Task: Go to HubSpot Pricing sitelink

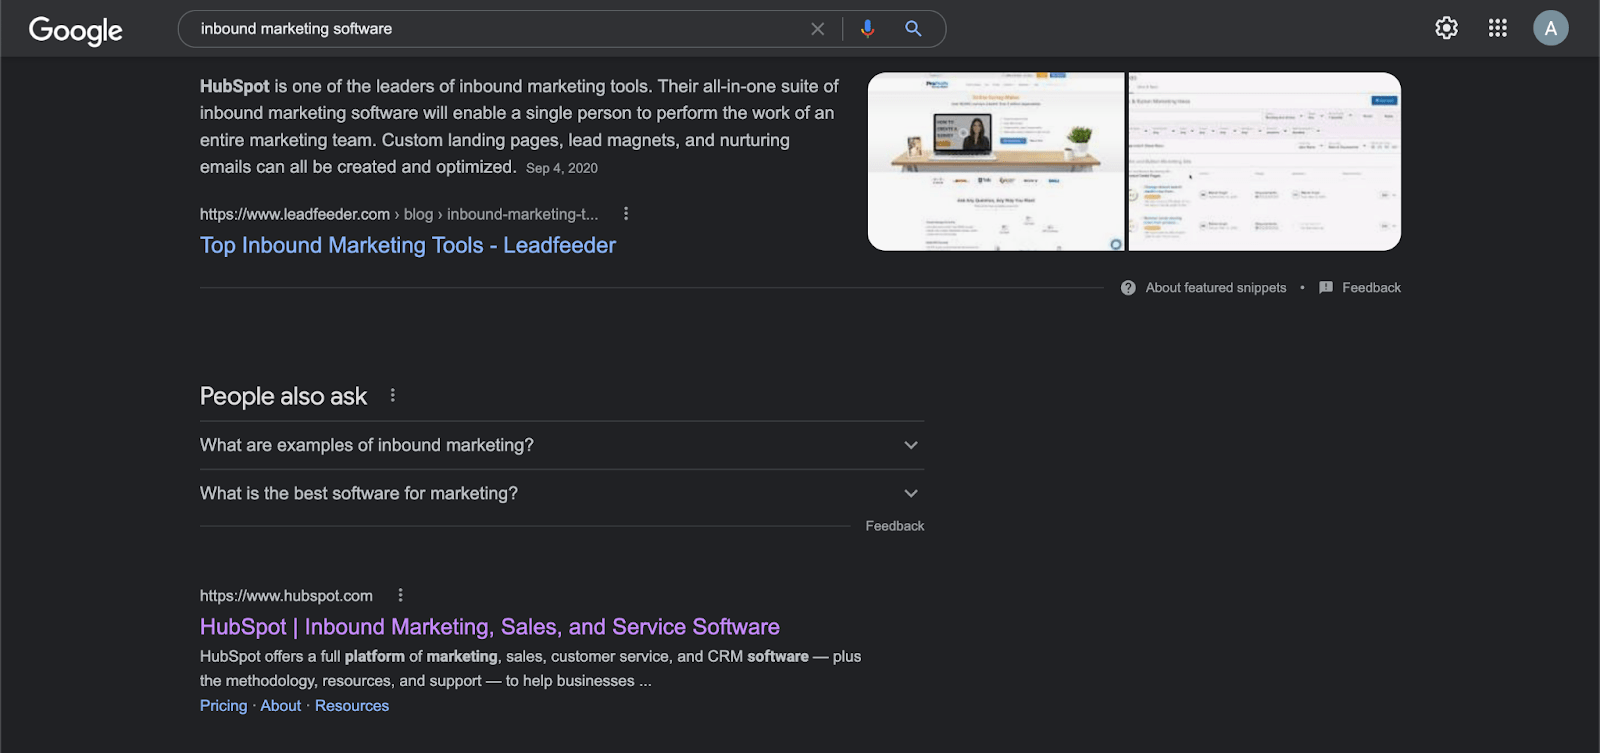Action: click(x=223, y=706)
